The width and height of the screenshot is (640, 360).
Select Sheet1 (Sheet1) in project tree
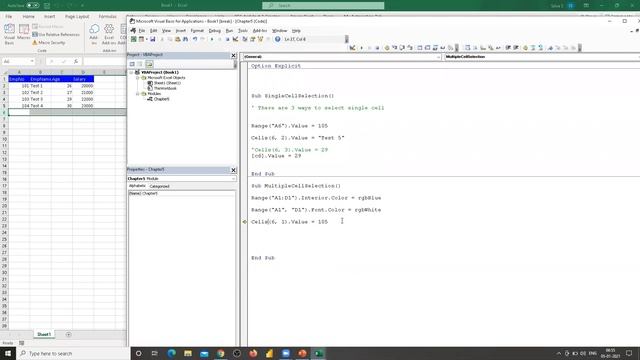click(x=164, y=83)
